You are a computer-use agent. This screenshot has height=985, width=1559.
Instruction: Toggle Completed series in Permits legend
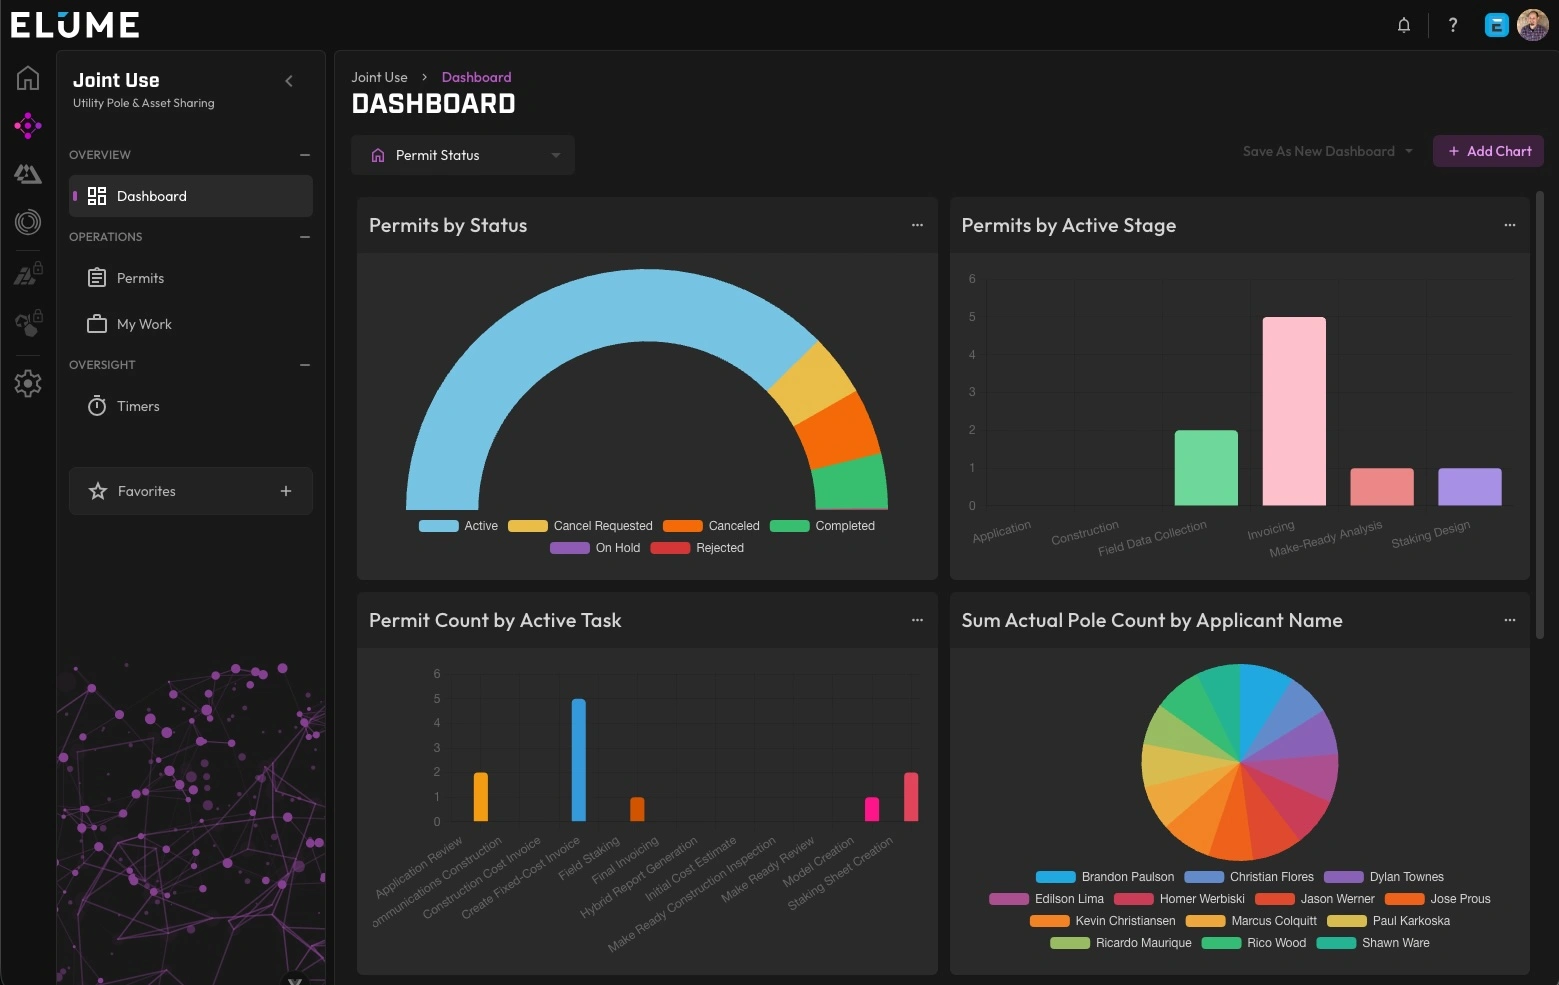[822, 526]
